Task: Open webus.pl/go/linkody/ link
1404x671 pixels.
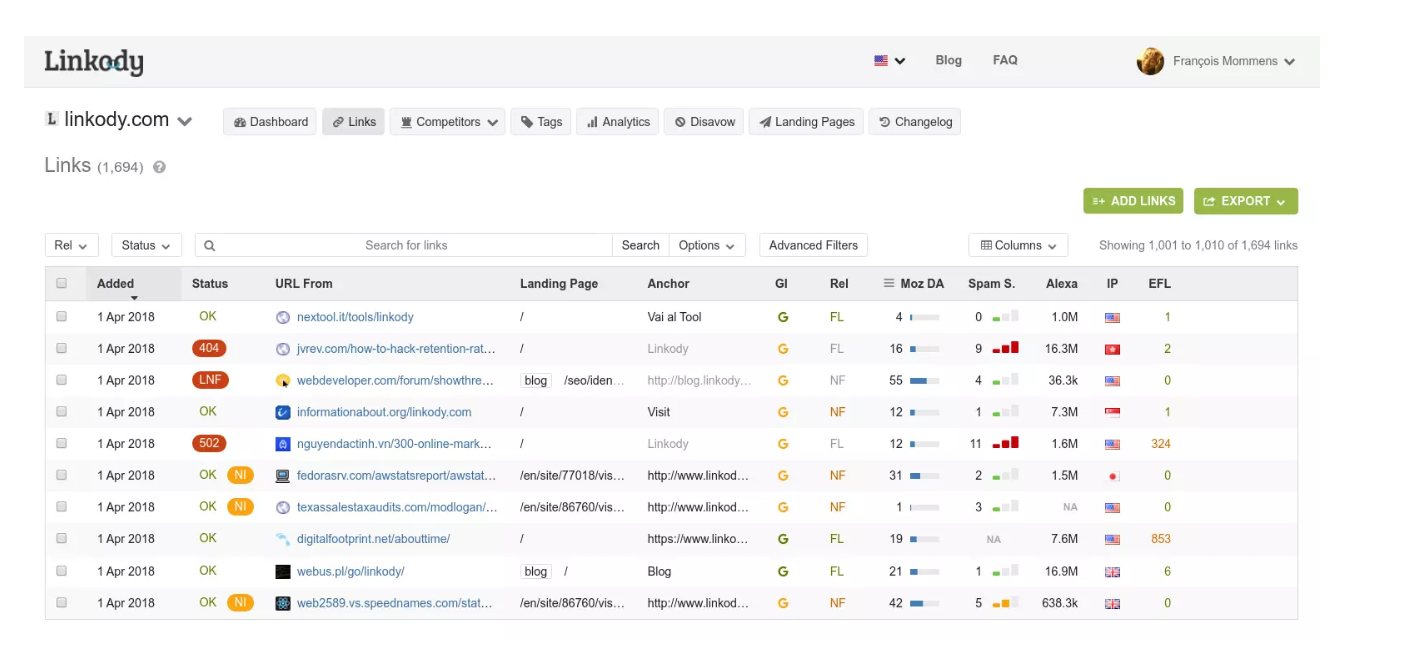Action: click(x=350, y=571)
